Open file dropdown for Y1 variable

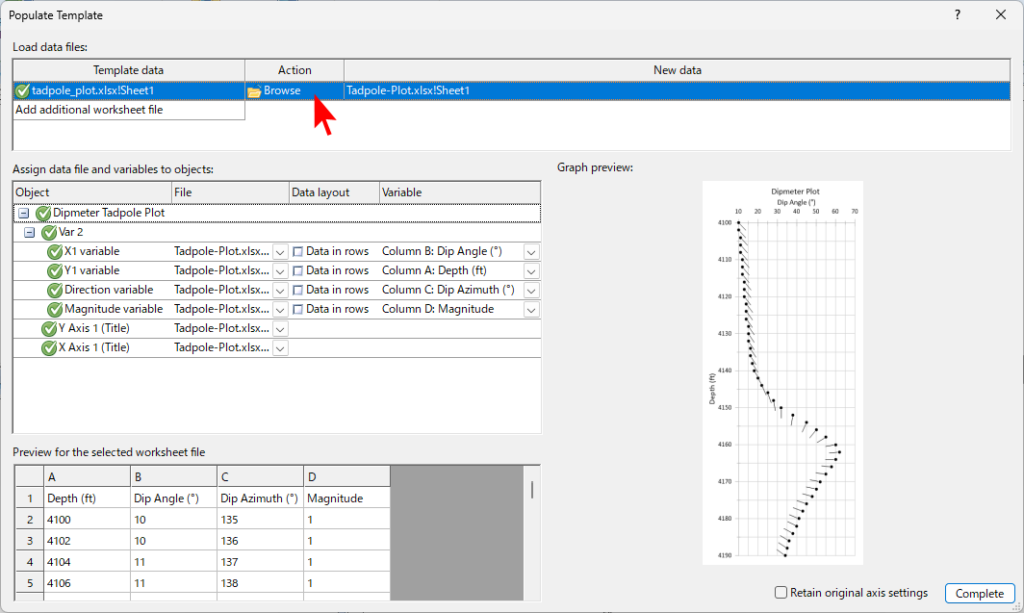[x=280, y=271]
